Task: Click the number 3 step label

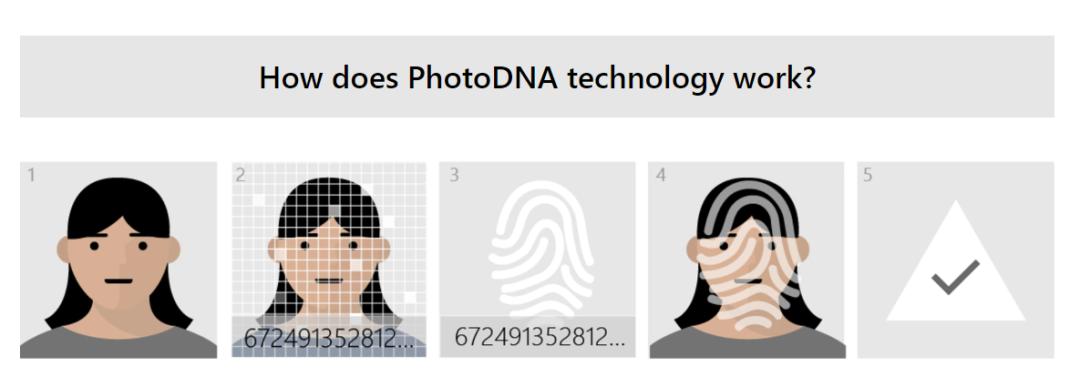Action: [454, 175]
